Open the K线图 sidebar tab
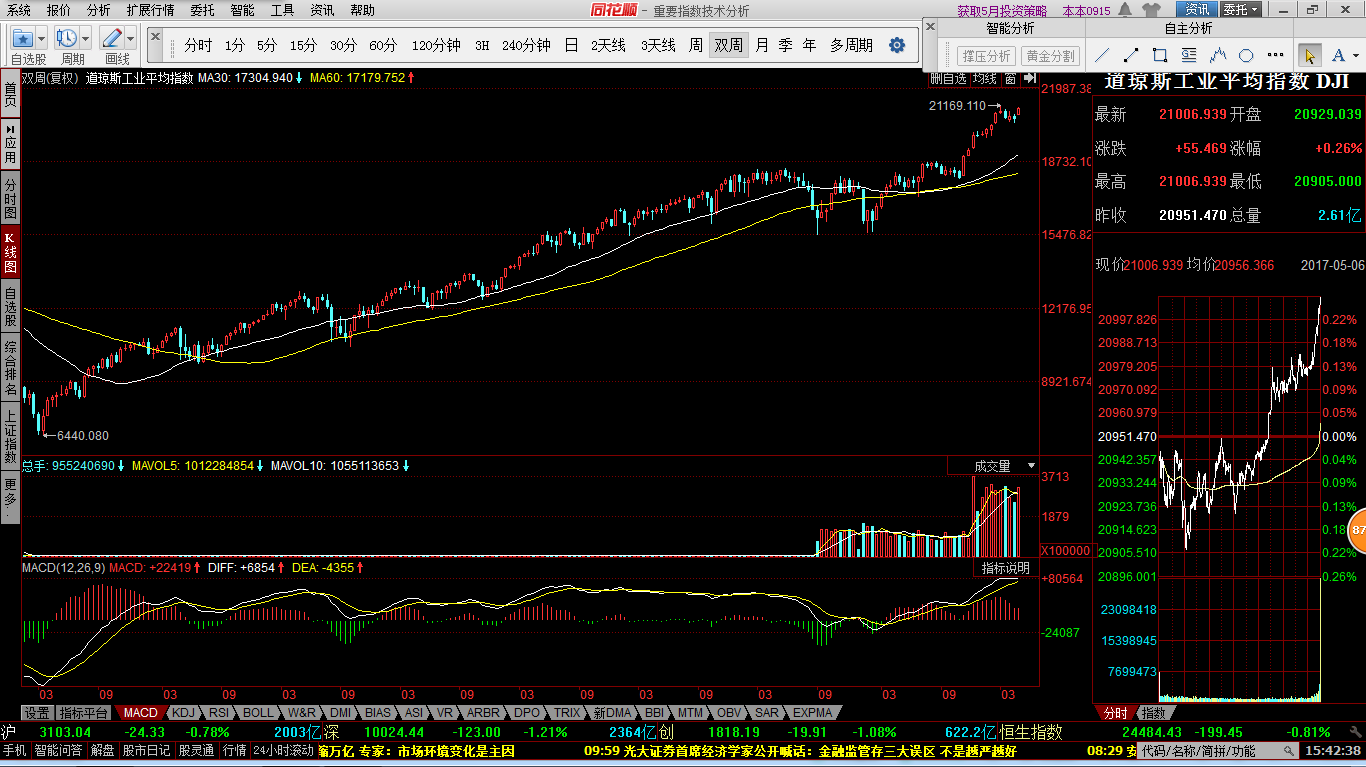The height and width of the screenshot is (767, 1366). (x=10, y=252)
